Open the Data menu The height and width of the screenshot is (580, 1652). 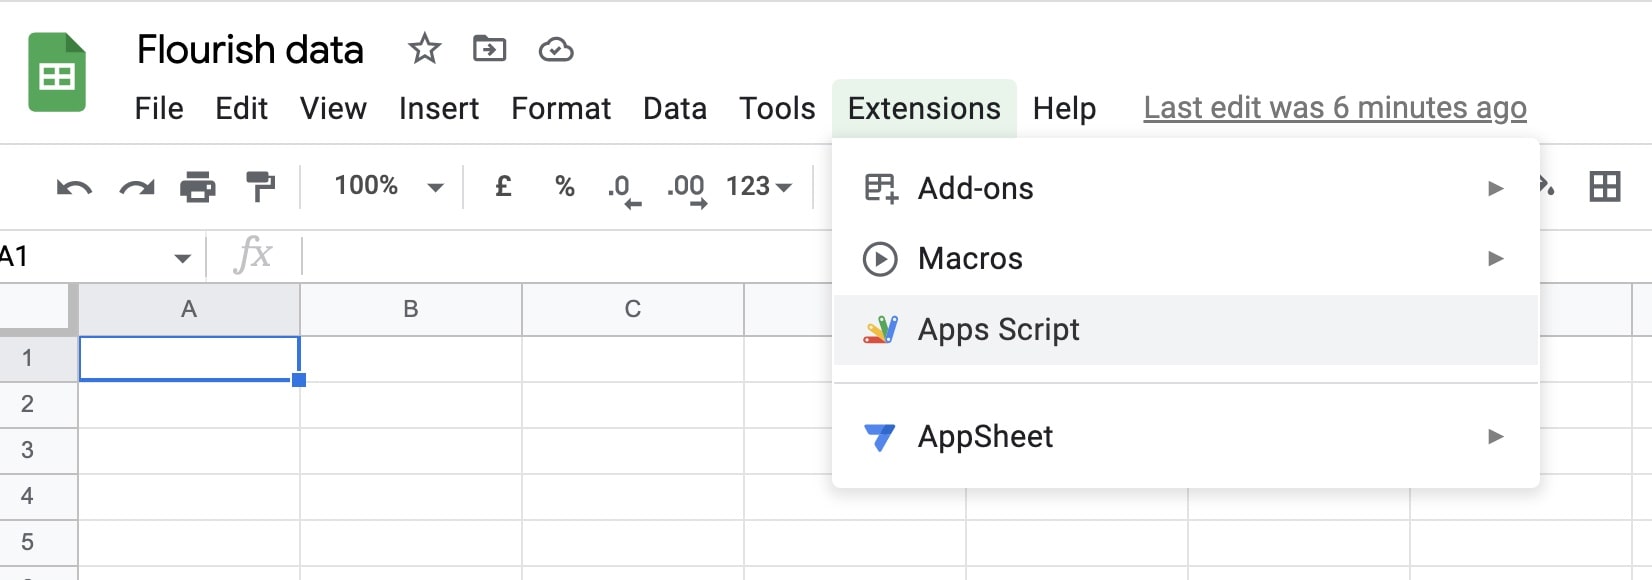[675, 108]
